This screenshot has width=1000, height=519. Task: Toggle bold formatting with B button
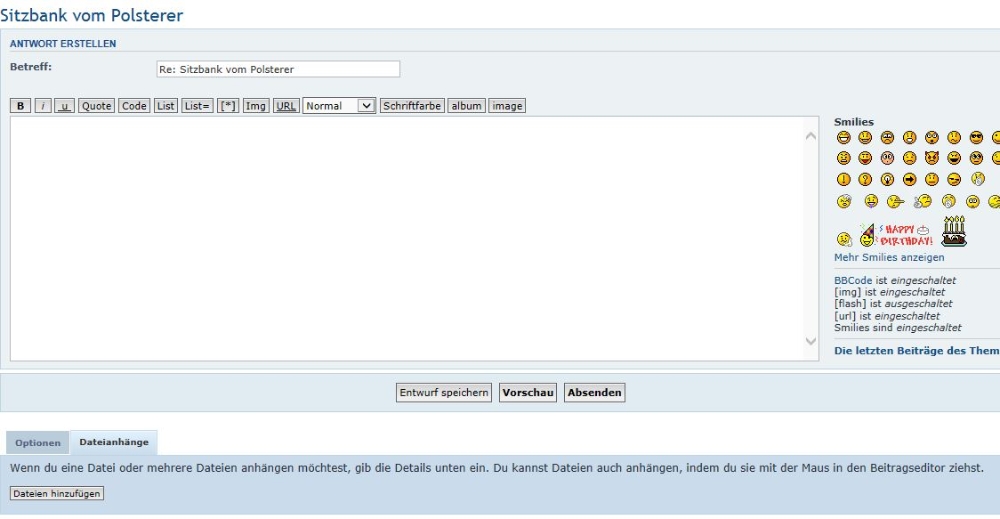tap(21, 106)
